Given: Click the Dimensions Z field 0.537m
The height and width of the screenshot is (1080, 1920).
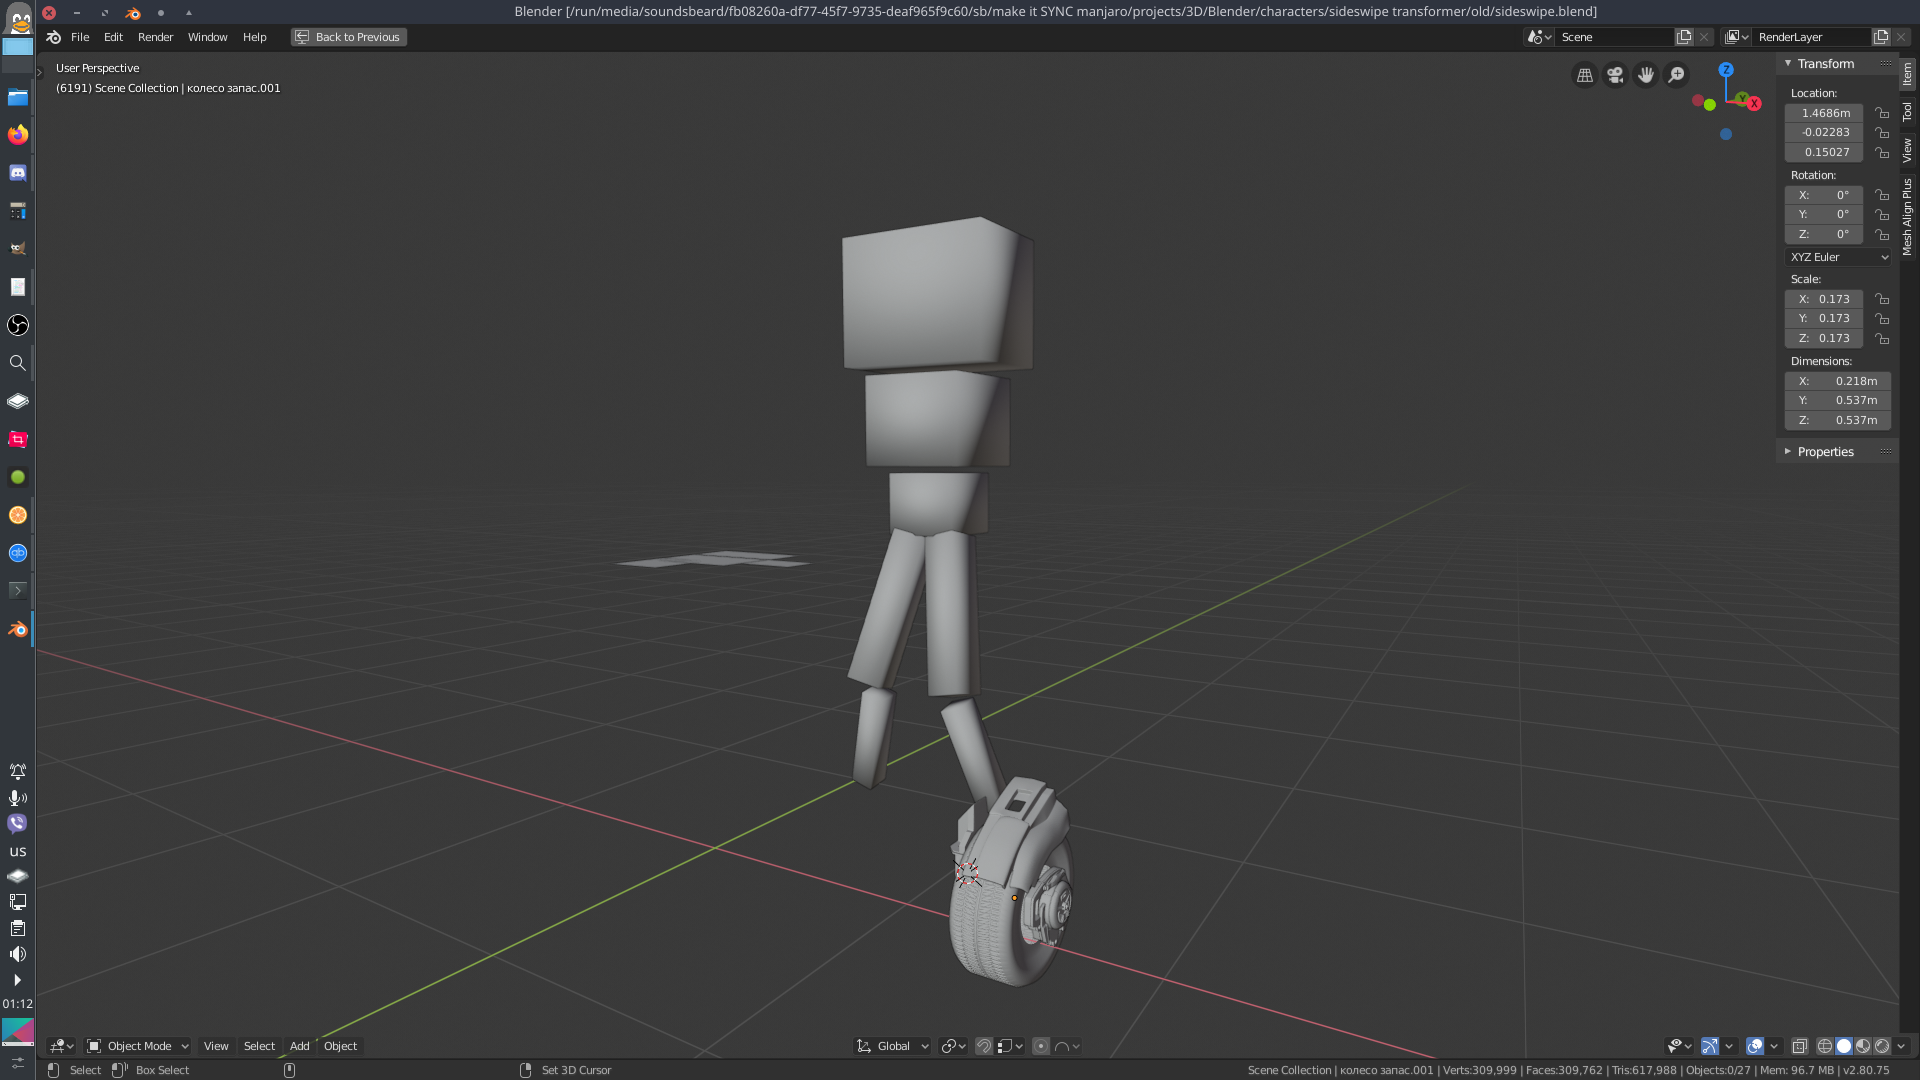Looking at the screenshot, I should pyautogui.click(x=1838, y=420).
